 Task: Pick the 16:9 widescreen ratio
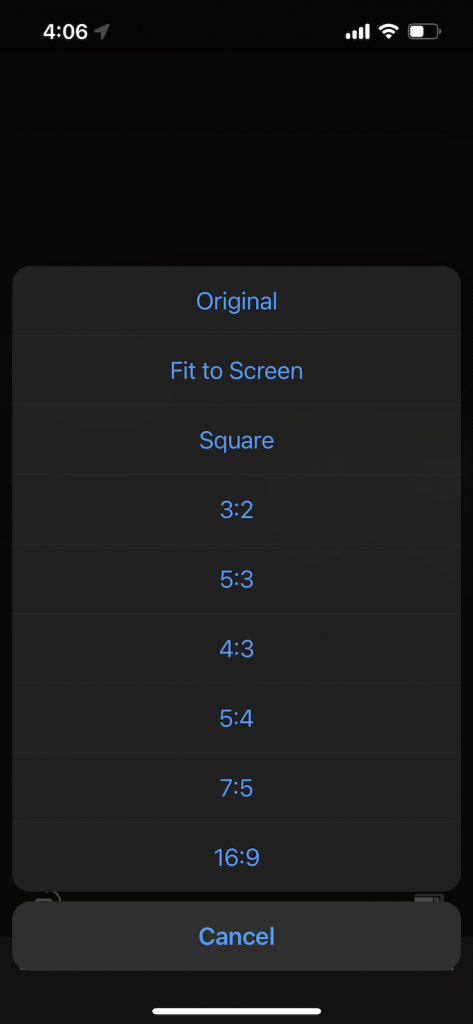[236, 857]
